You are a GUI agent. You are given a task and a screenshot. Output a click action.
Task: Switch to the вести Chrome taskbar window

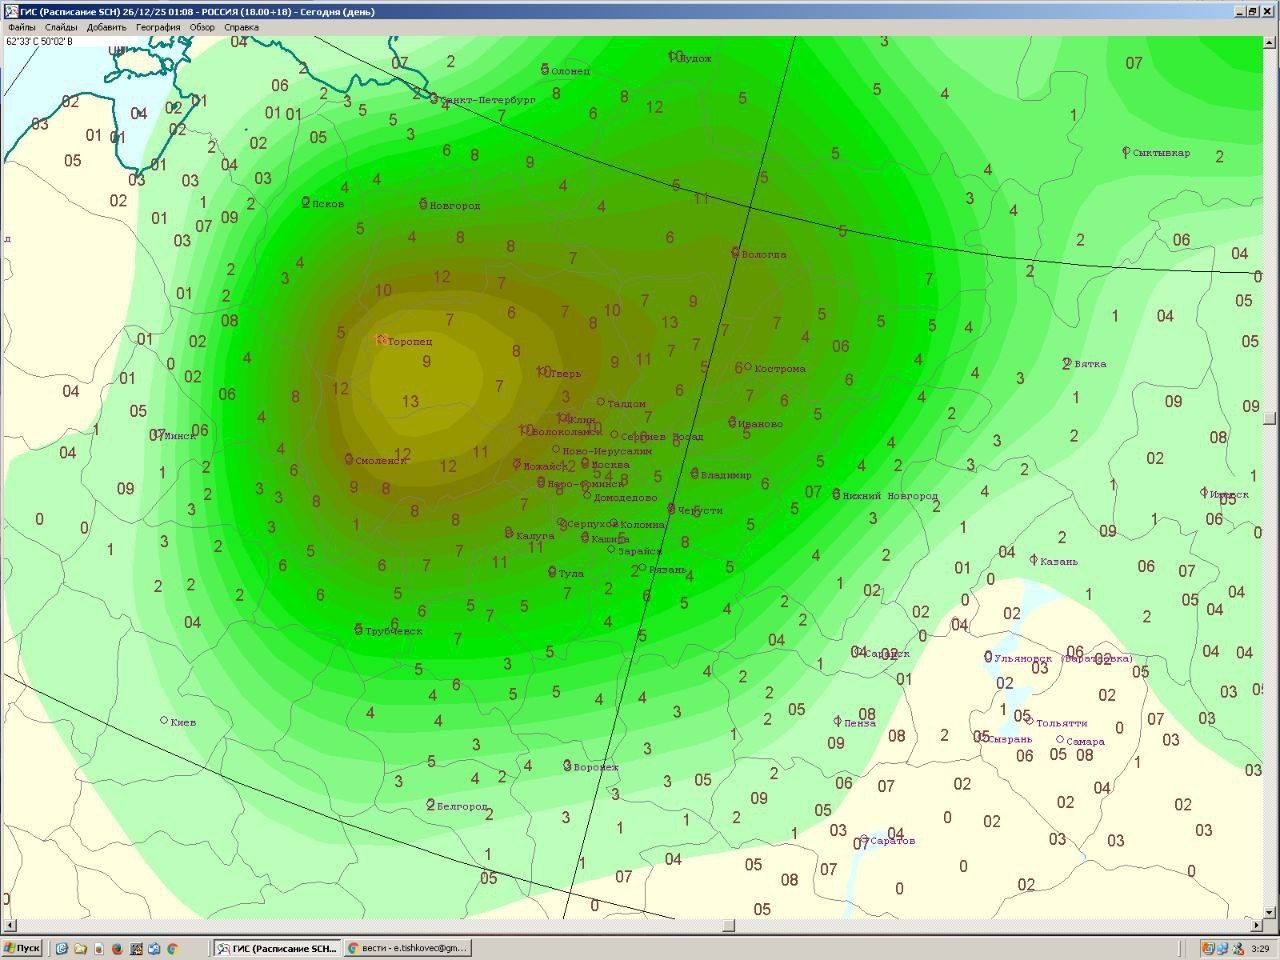coord(406,948)
